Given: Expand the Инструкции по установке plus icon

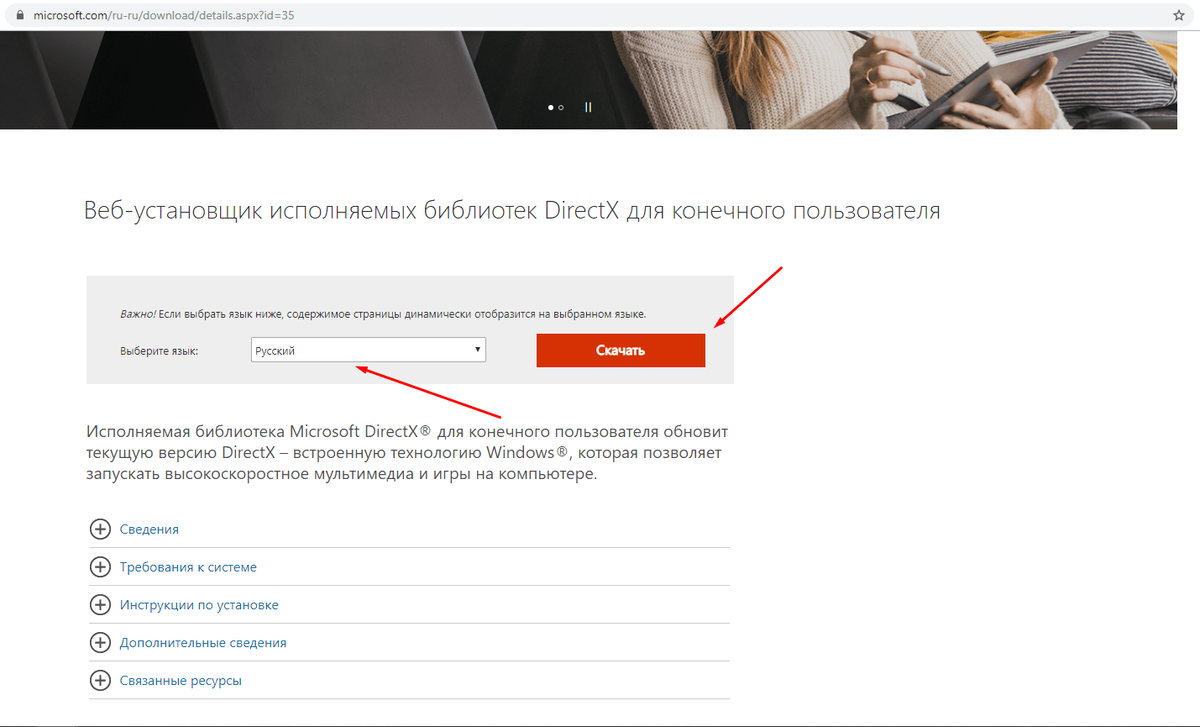Looking at the screenshot, I should point(100,605).
